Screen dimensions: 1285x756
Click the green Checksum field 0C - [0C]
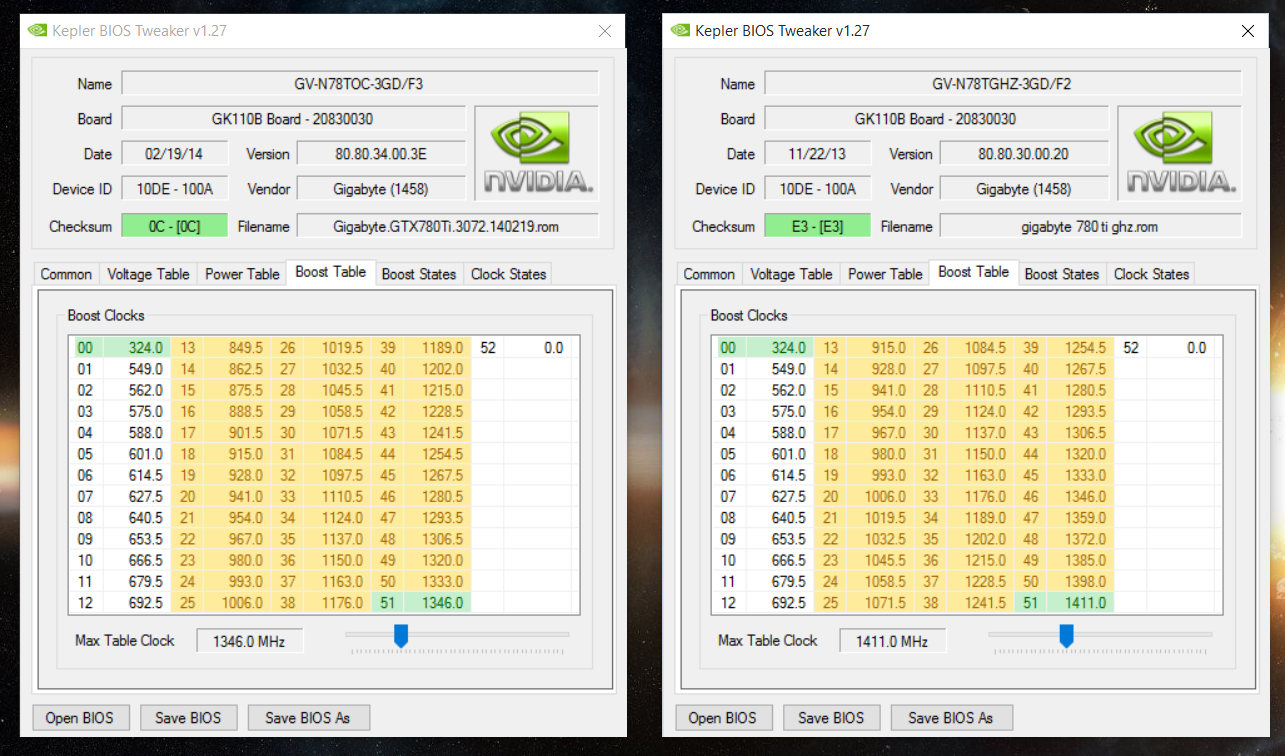(175, 226)
